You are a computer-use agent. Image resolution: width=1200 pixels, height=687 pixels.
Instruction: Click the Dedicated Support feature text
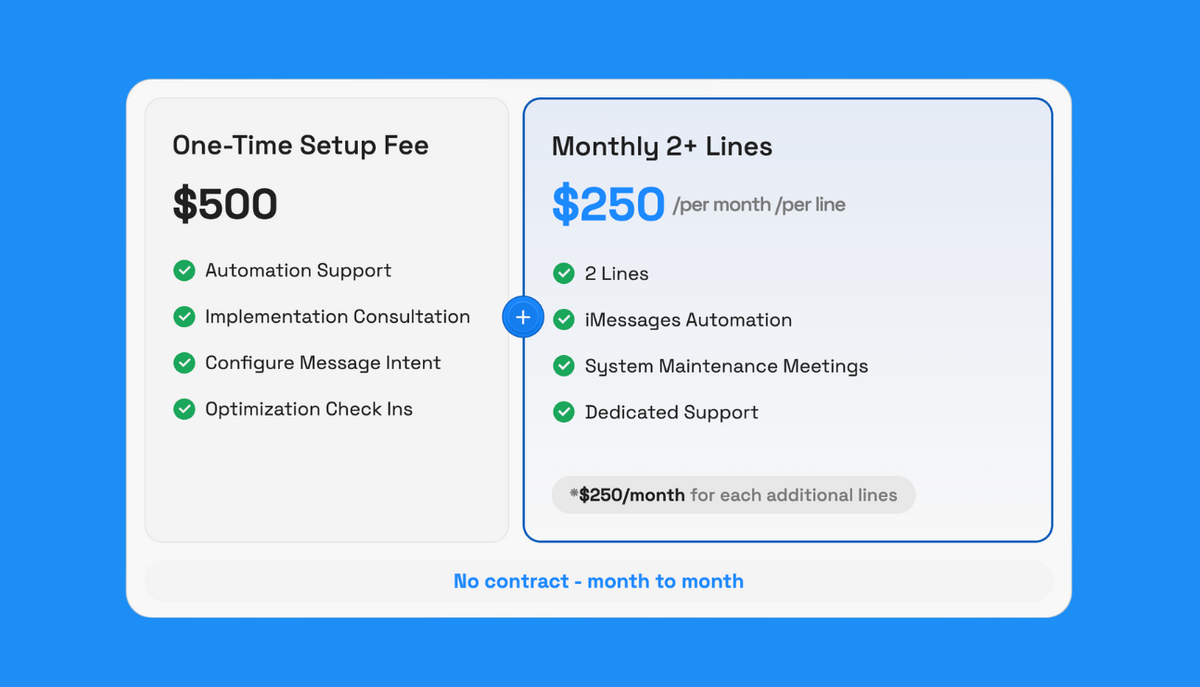(x=671, y=412)
